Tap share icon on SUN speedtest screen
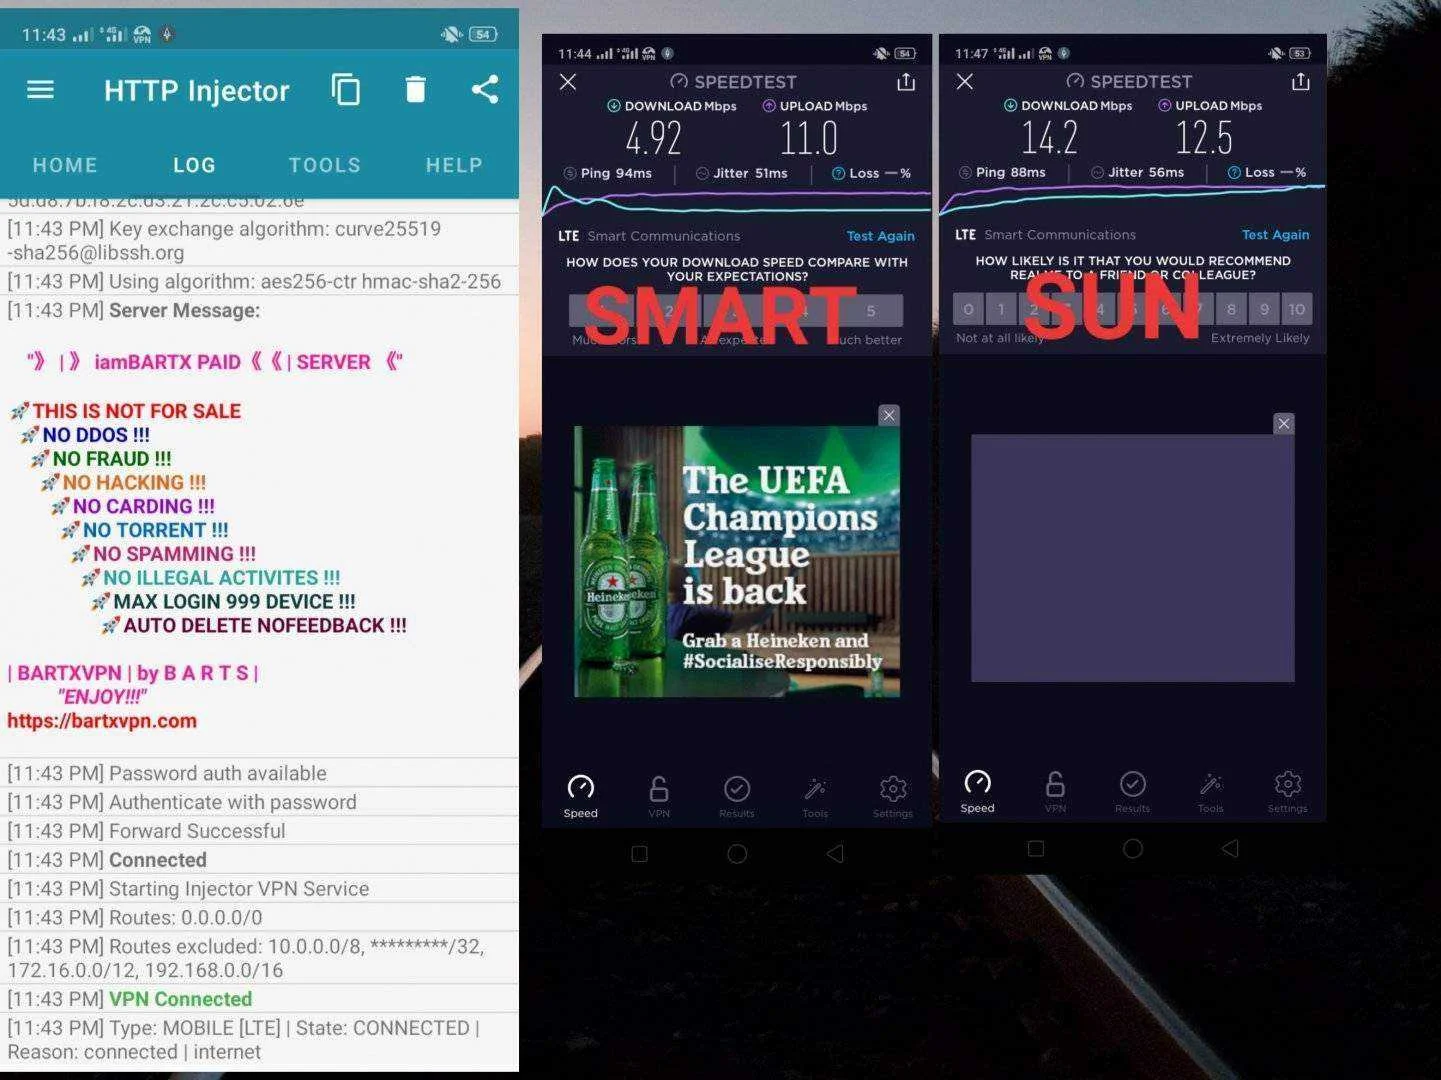This screenshot has height=1080, width=1441. point(1300,81)
